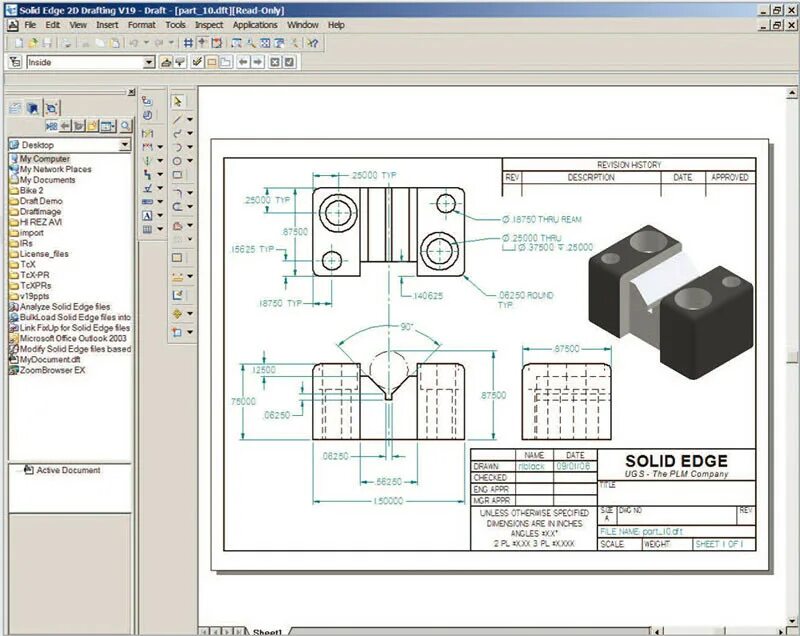
Task: Click the Library tab icon in side panel
Action: 15,108
